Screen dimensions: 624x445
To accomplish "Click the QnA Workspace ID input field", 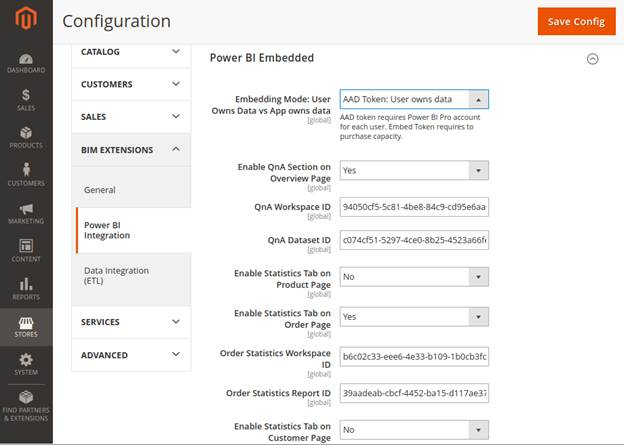I will (x=414, y=207).
